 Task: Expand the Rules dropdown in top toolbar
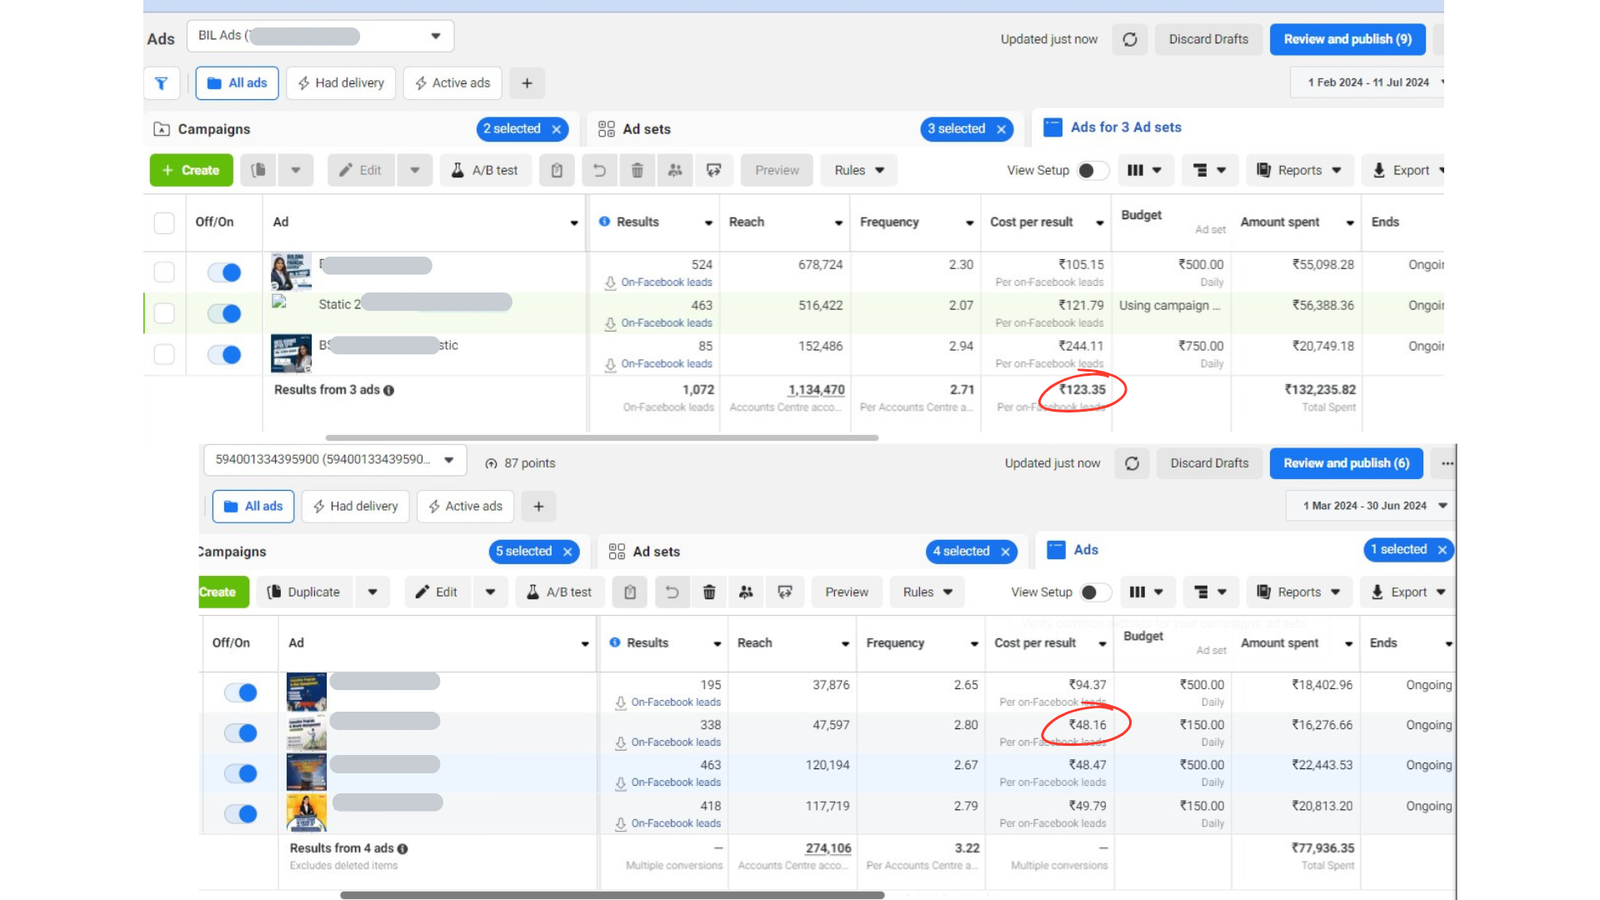click(x=859, y=170)
